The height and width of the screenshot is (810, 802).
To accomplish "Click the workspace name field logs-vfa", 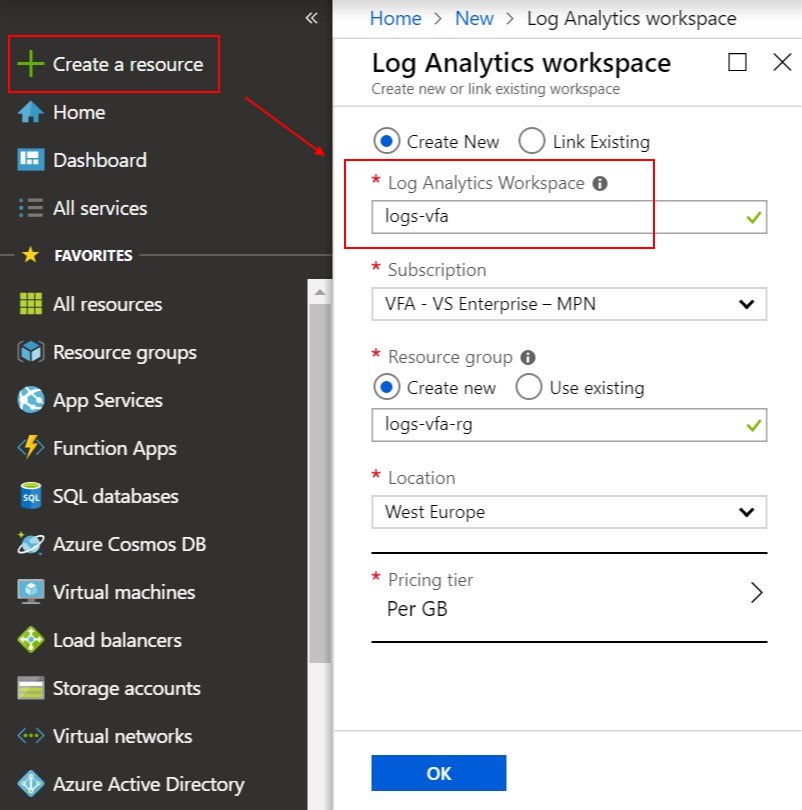I will tap(569, 217).
